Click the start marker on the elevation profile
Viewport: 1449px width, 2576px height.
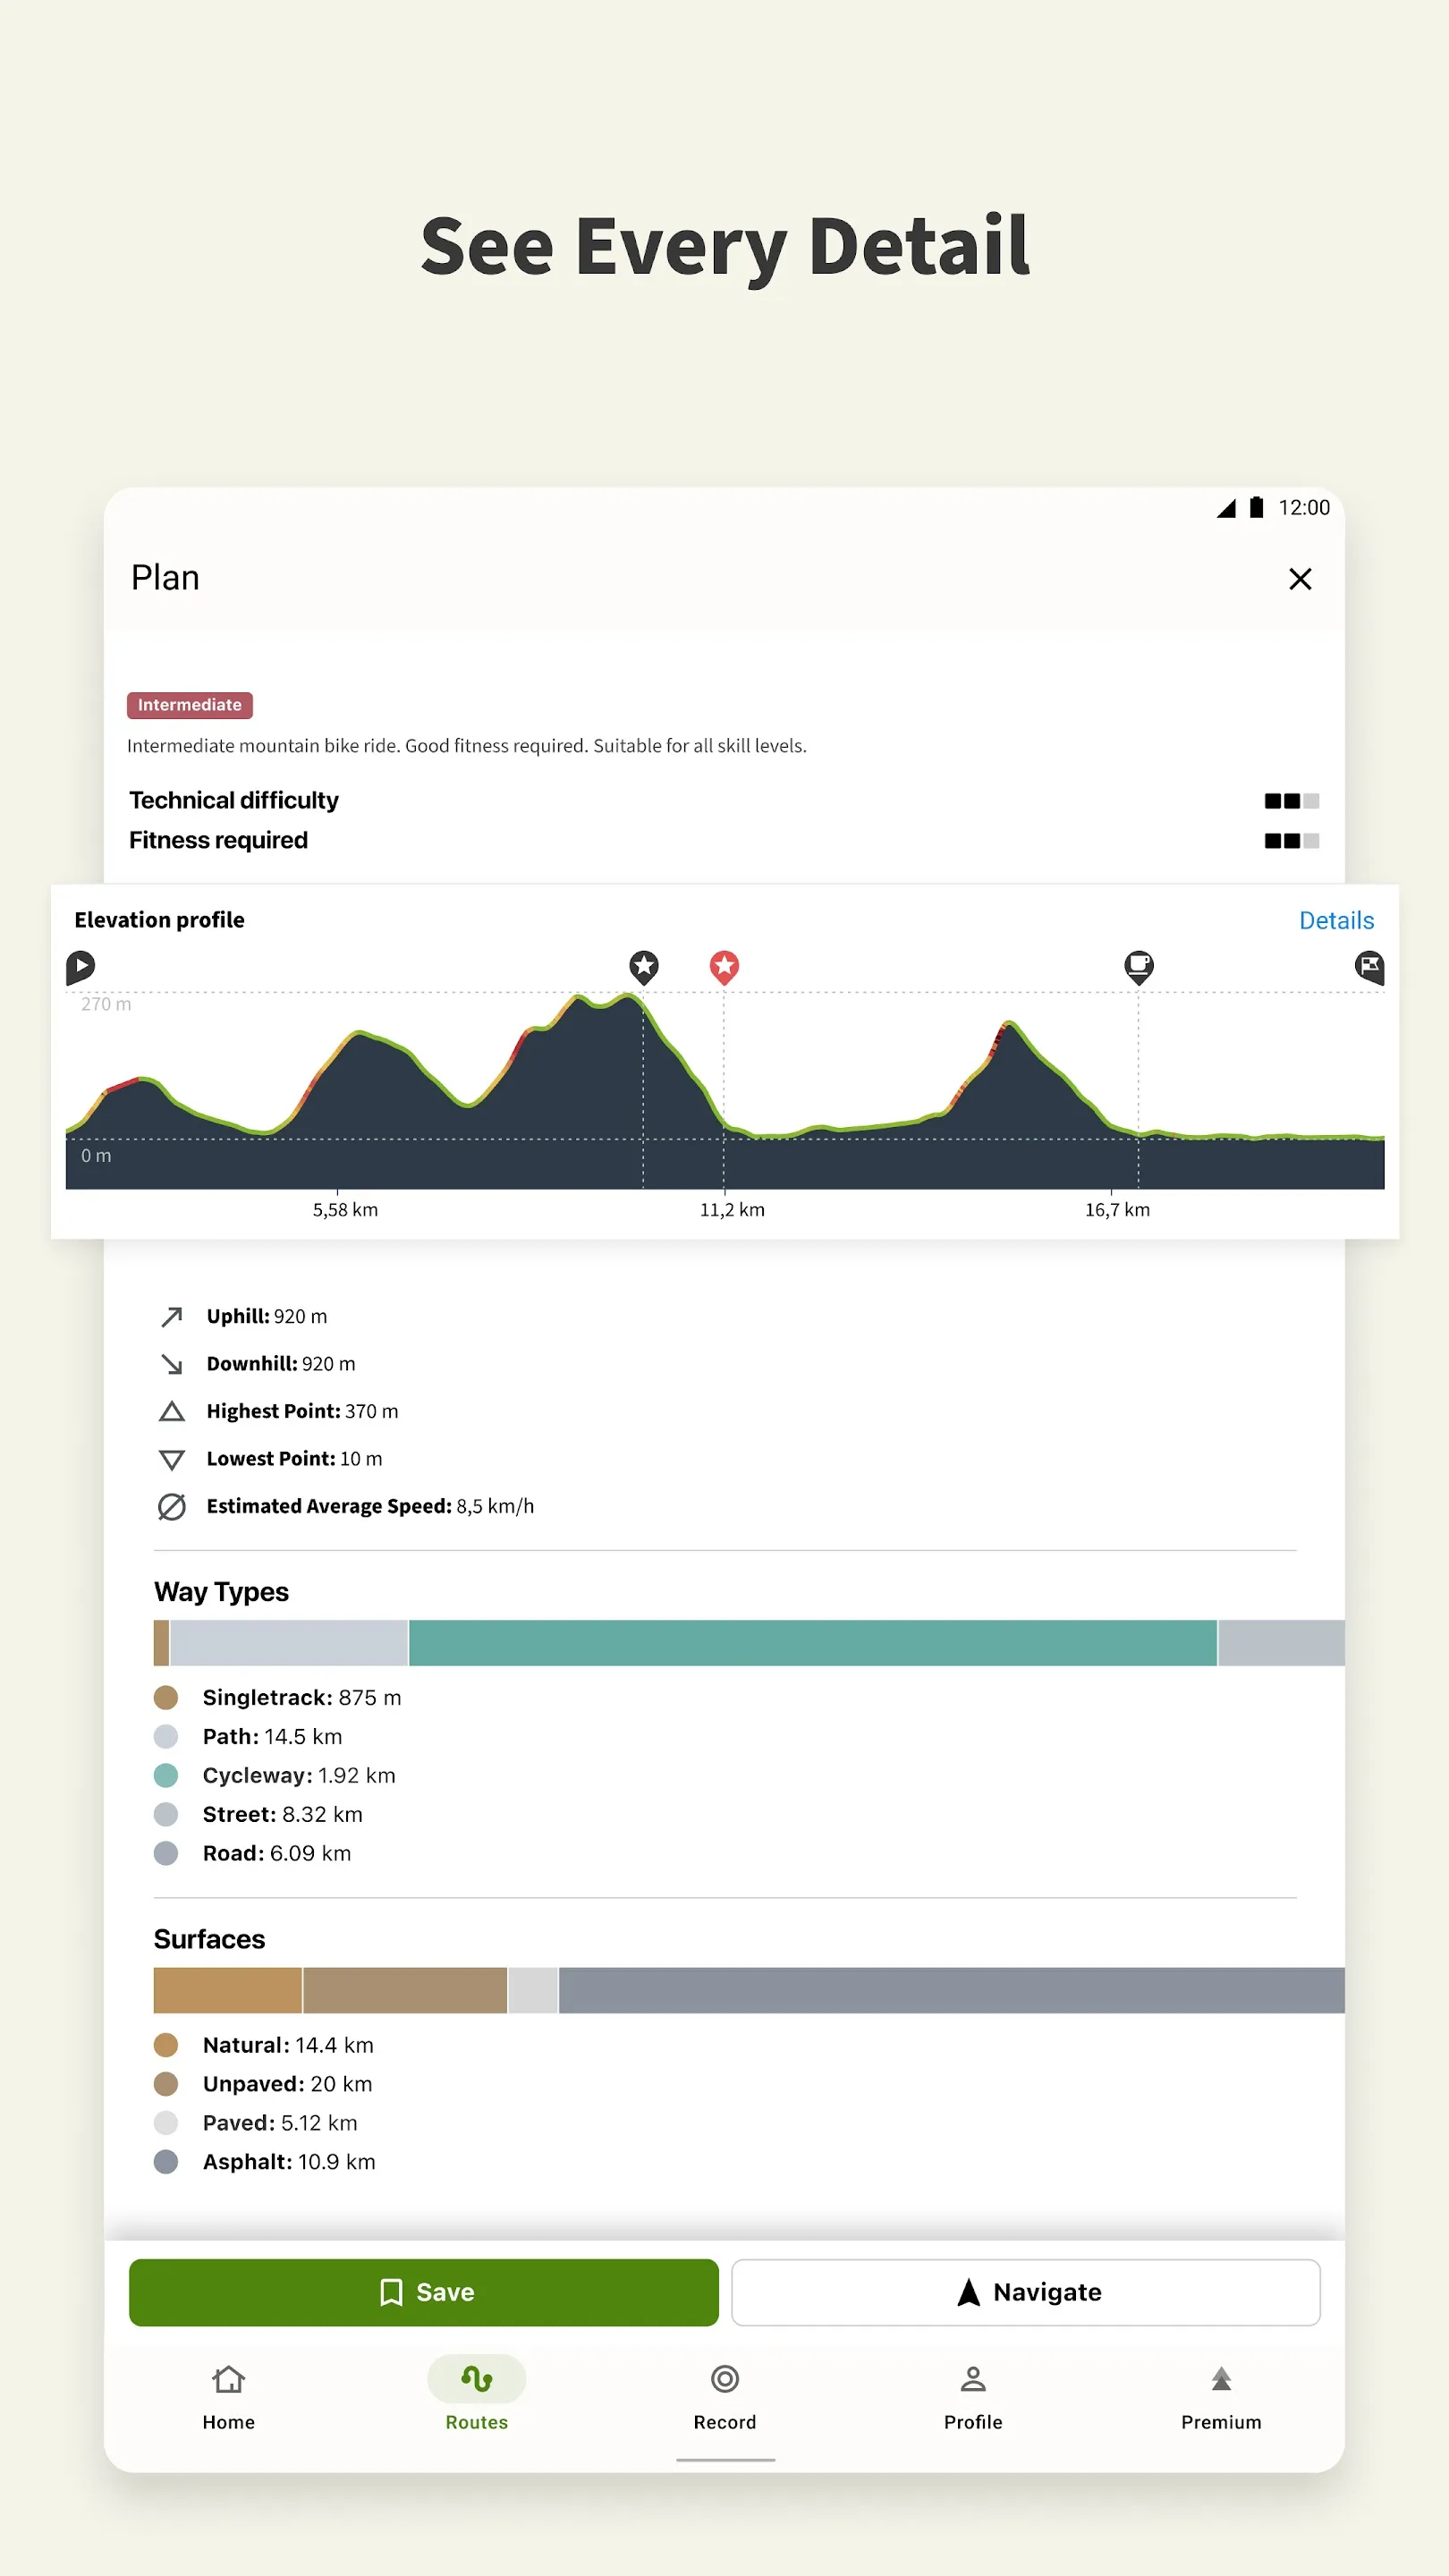[81, 967]
